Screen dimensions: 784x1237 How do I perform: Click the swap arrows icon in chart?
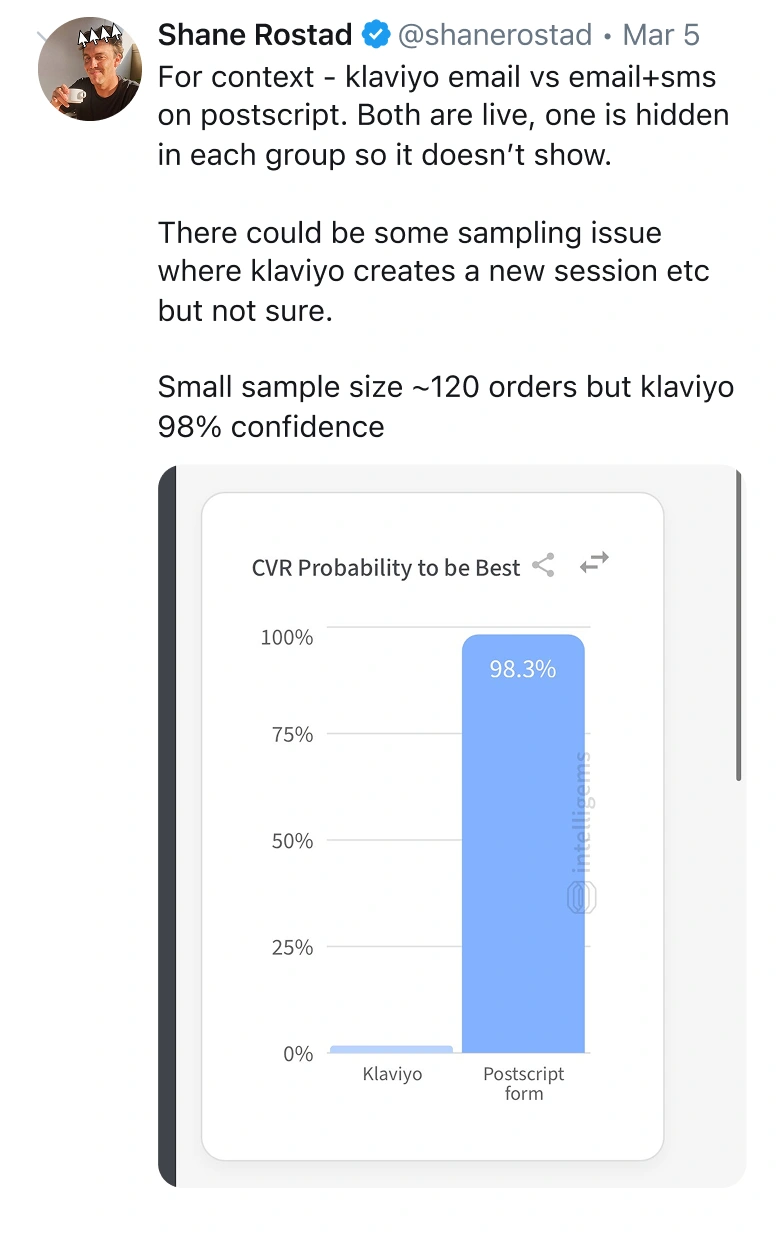click(594, 563)
